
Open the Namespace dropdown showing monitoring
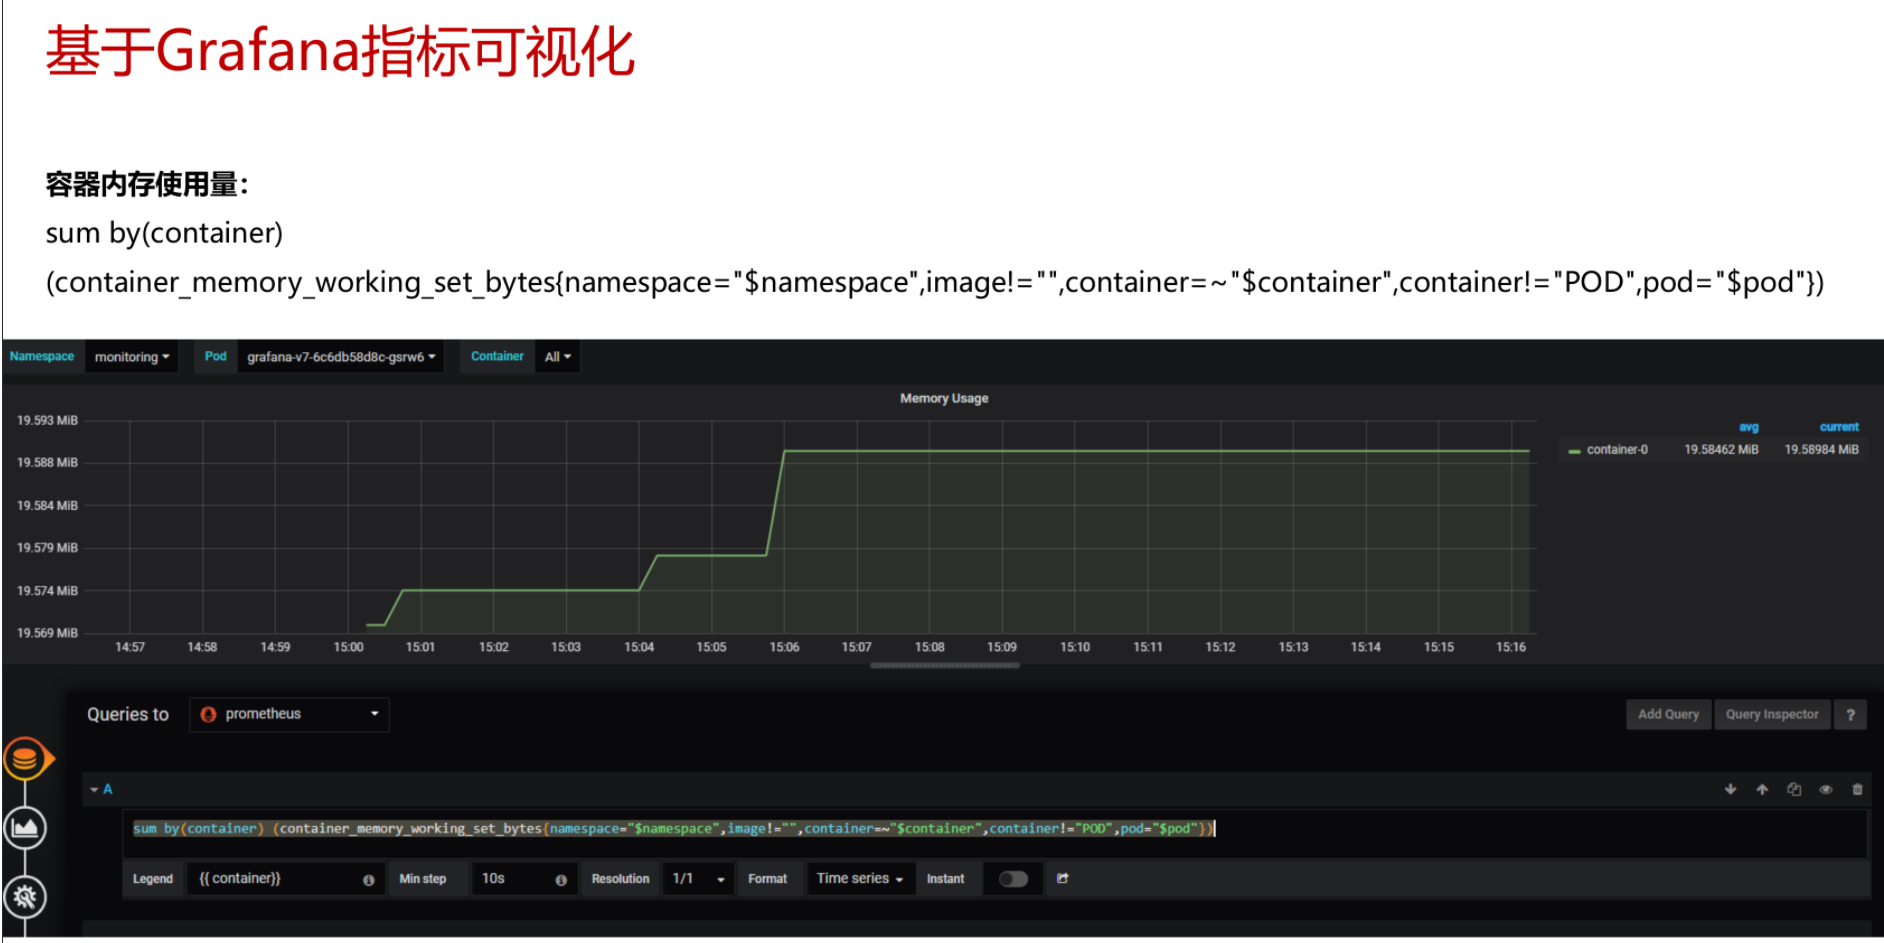(132, 357)
